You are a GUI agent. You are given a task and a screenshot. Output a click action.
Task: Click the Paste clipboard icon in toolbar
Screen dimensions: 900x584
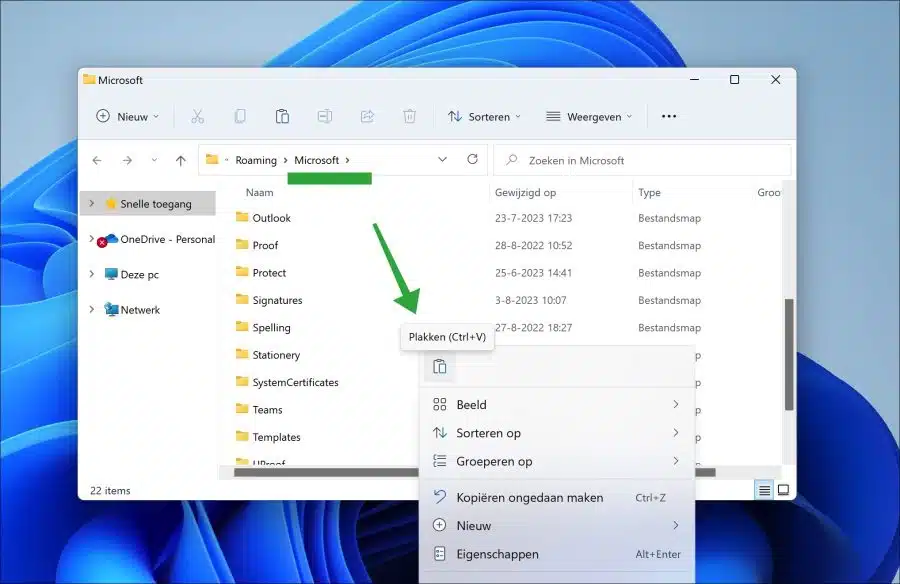(x=282, y=117)
